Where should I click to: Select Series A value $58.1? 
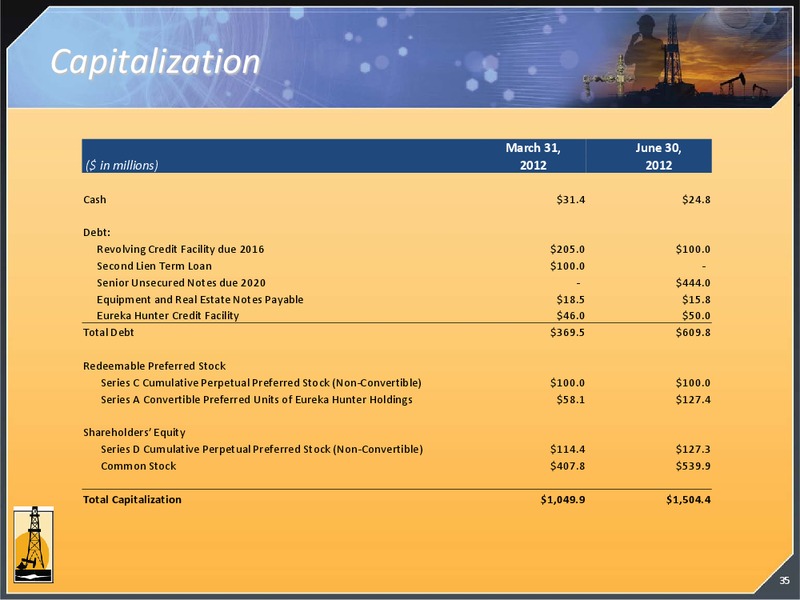(x=571, y=399)
